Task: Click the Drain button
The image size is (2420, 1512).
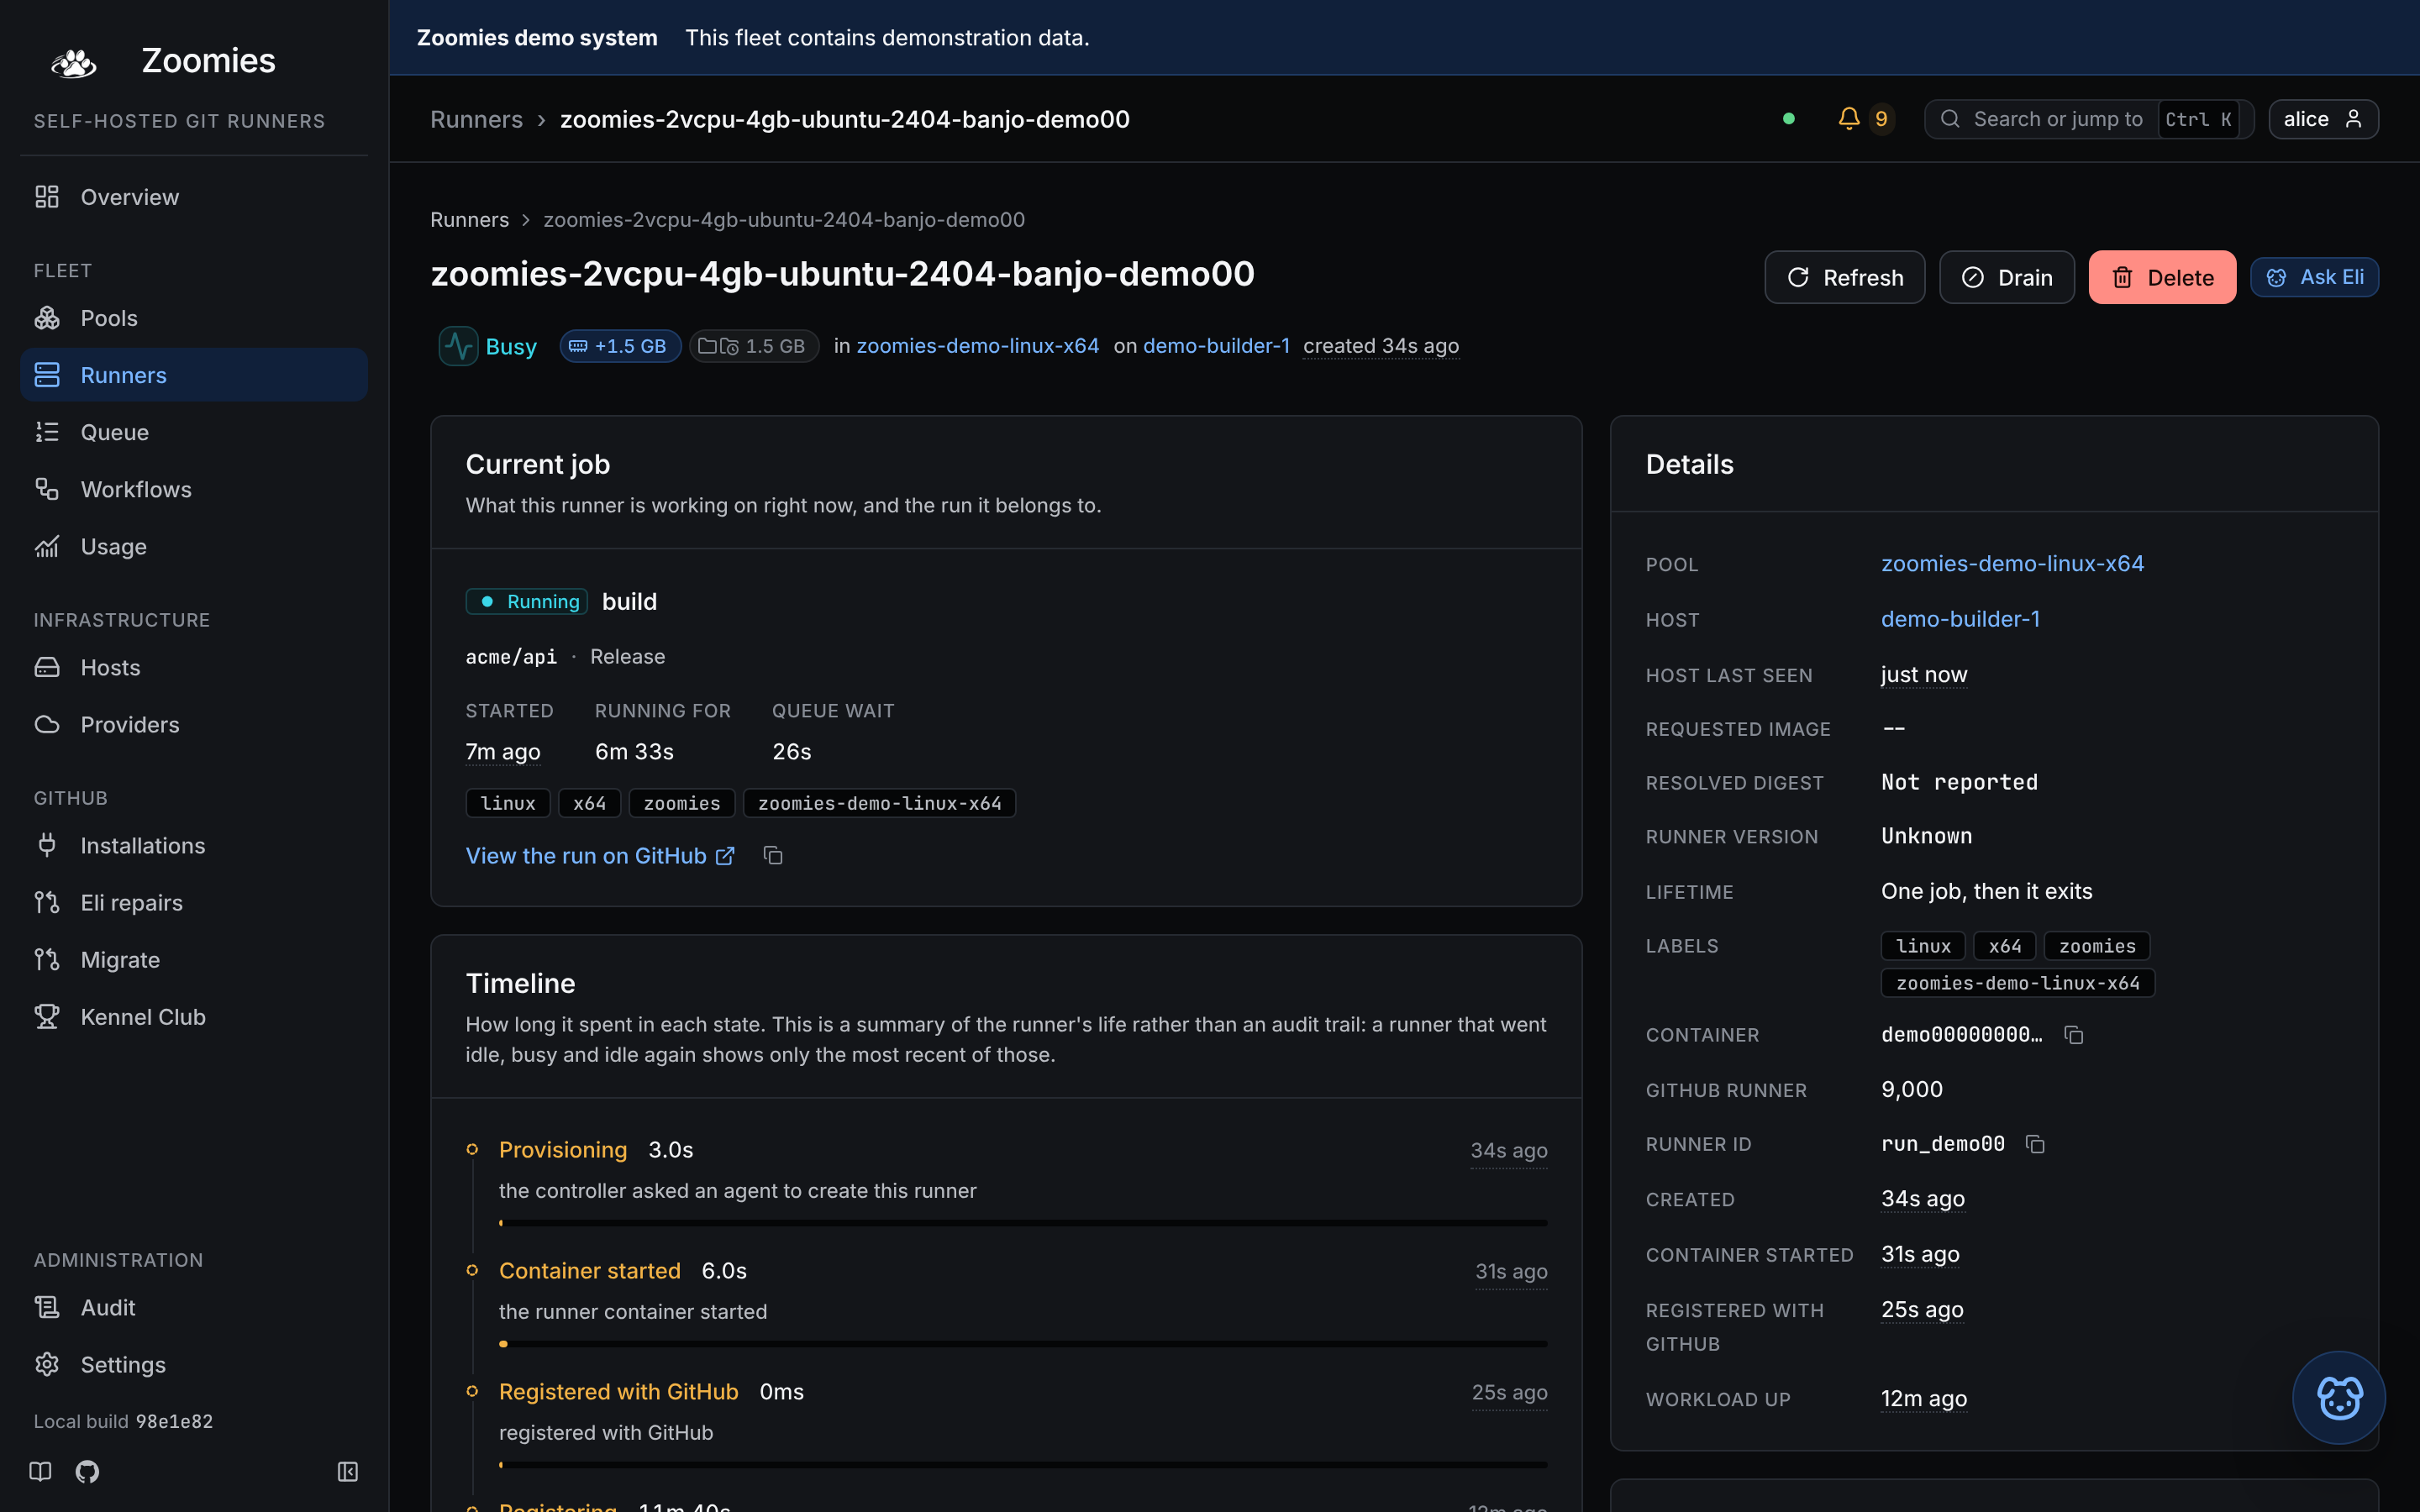Action: (2006, 277)
